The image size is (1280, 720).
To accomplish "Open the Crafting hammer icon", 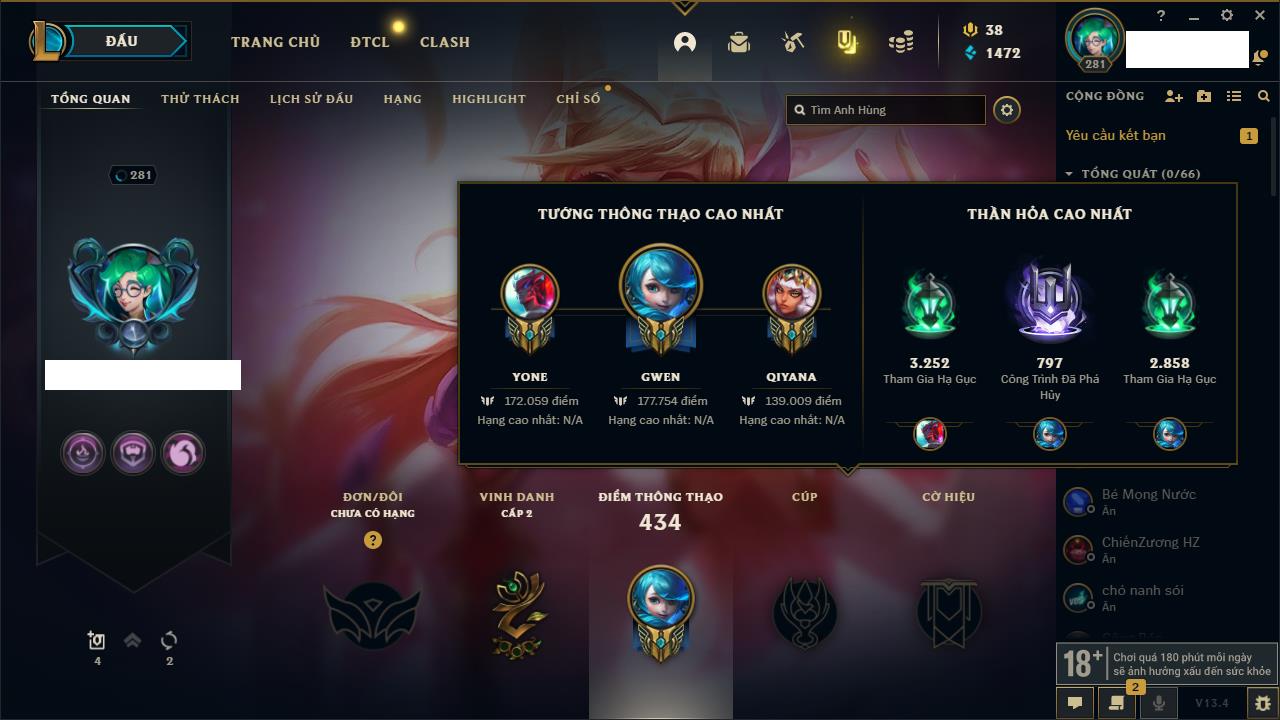I will pos(793,42).
